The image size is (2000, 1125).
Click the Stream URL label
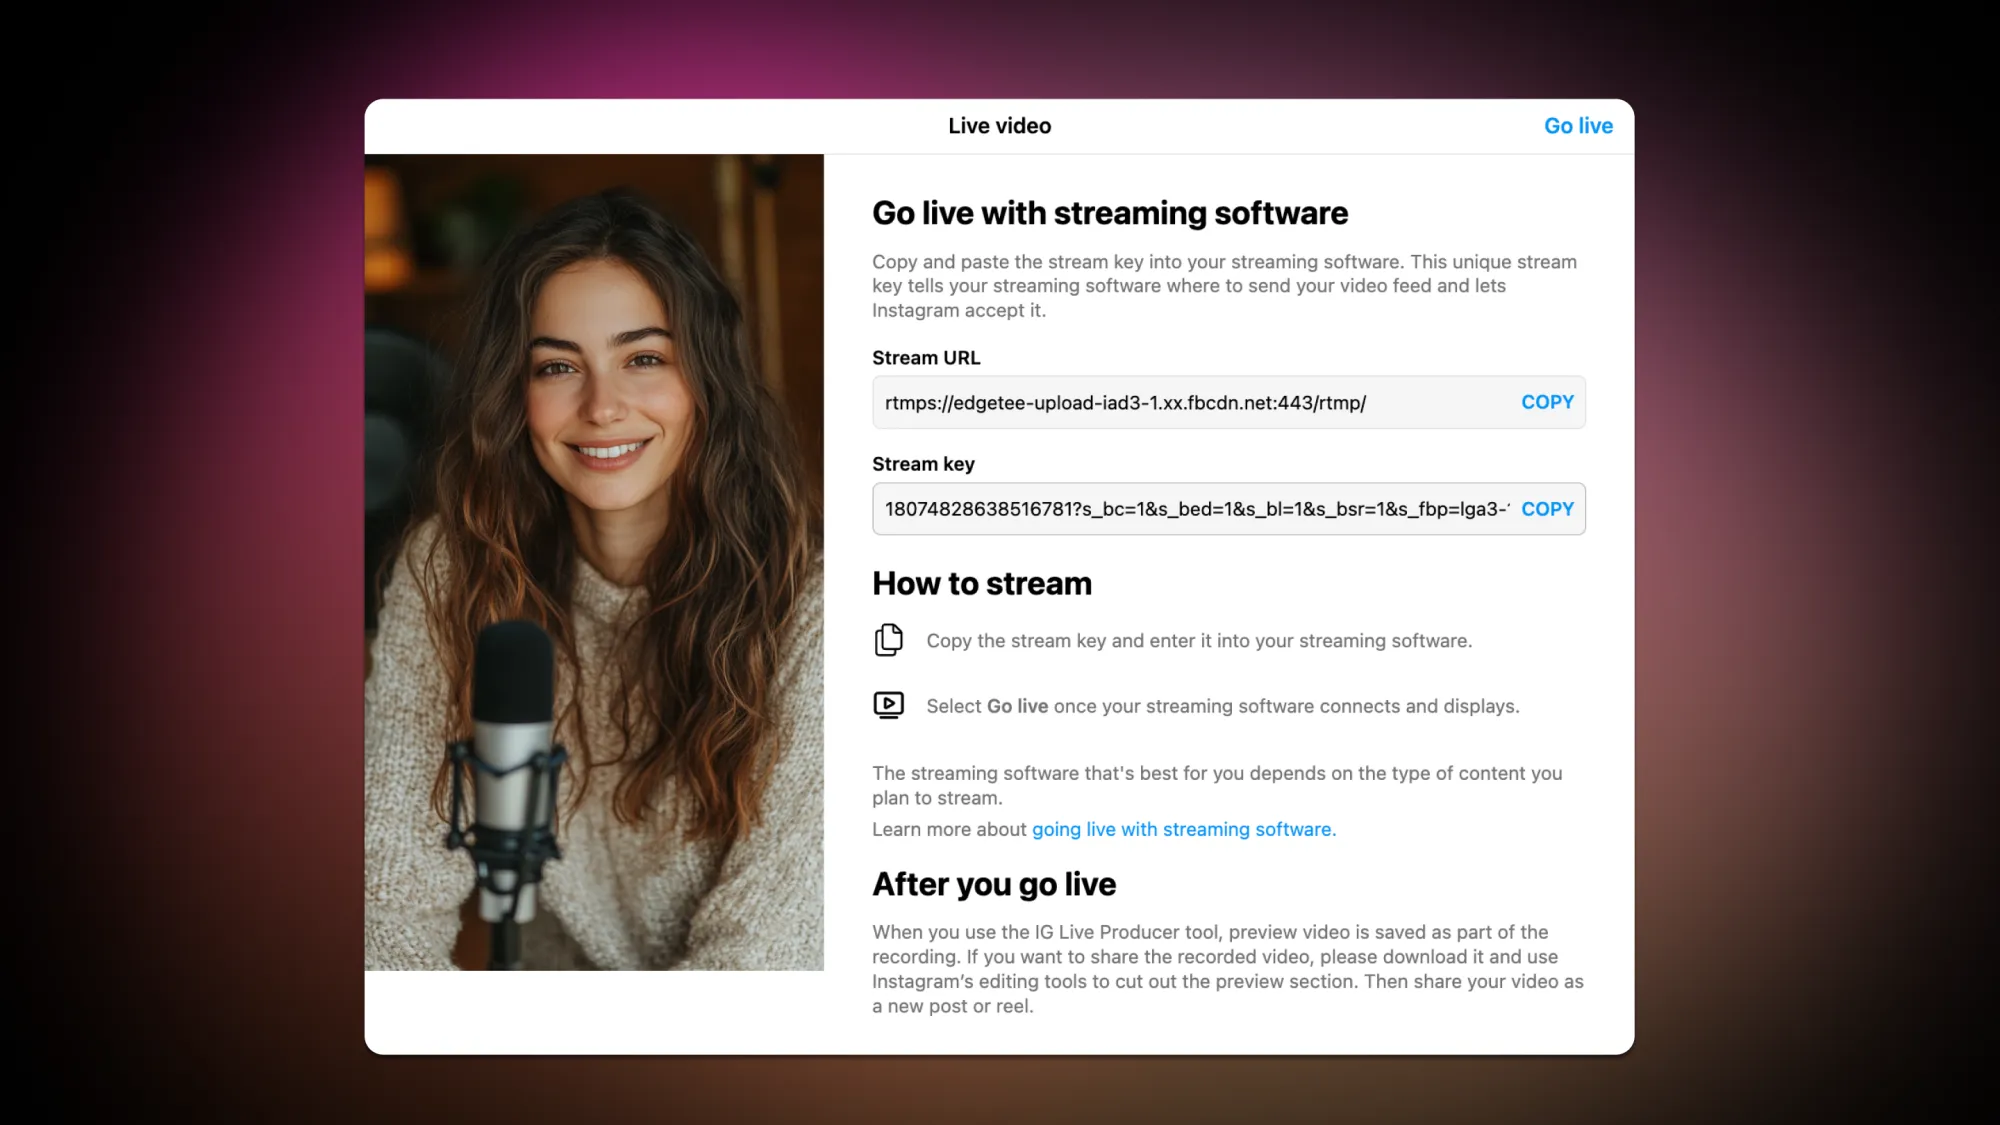926,357
